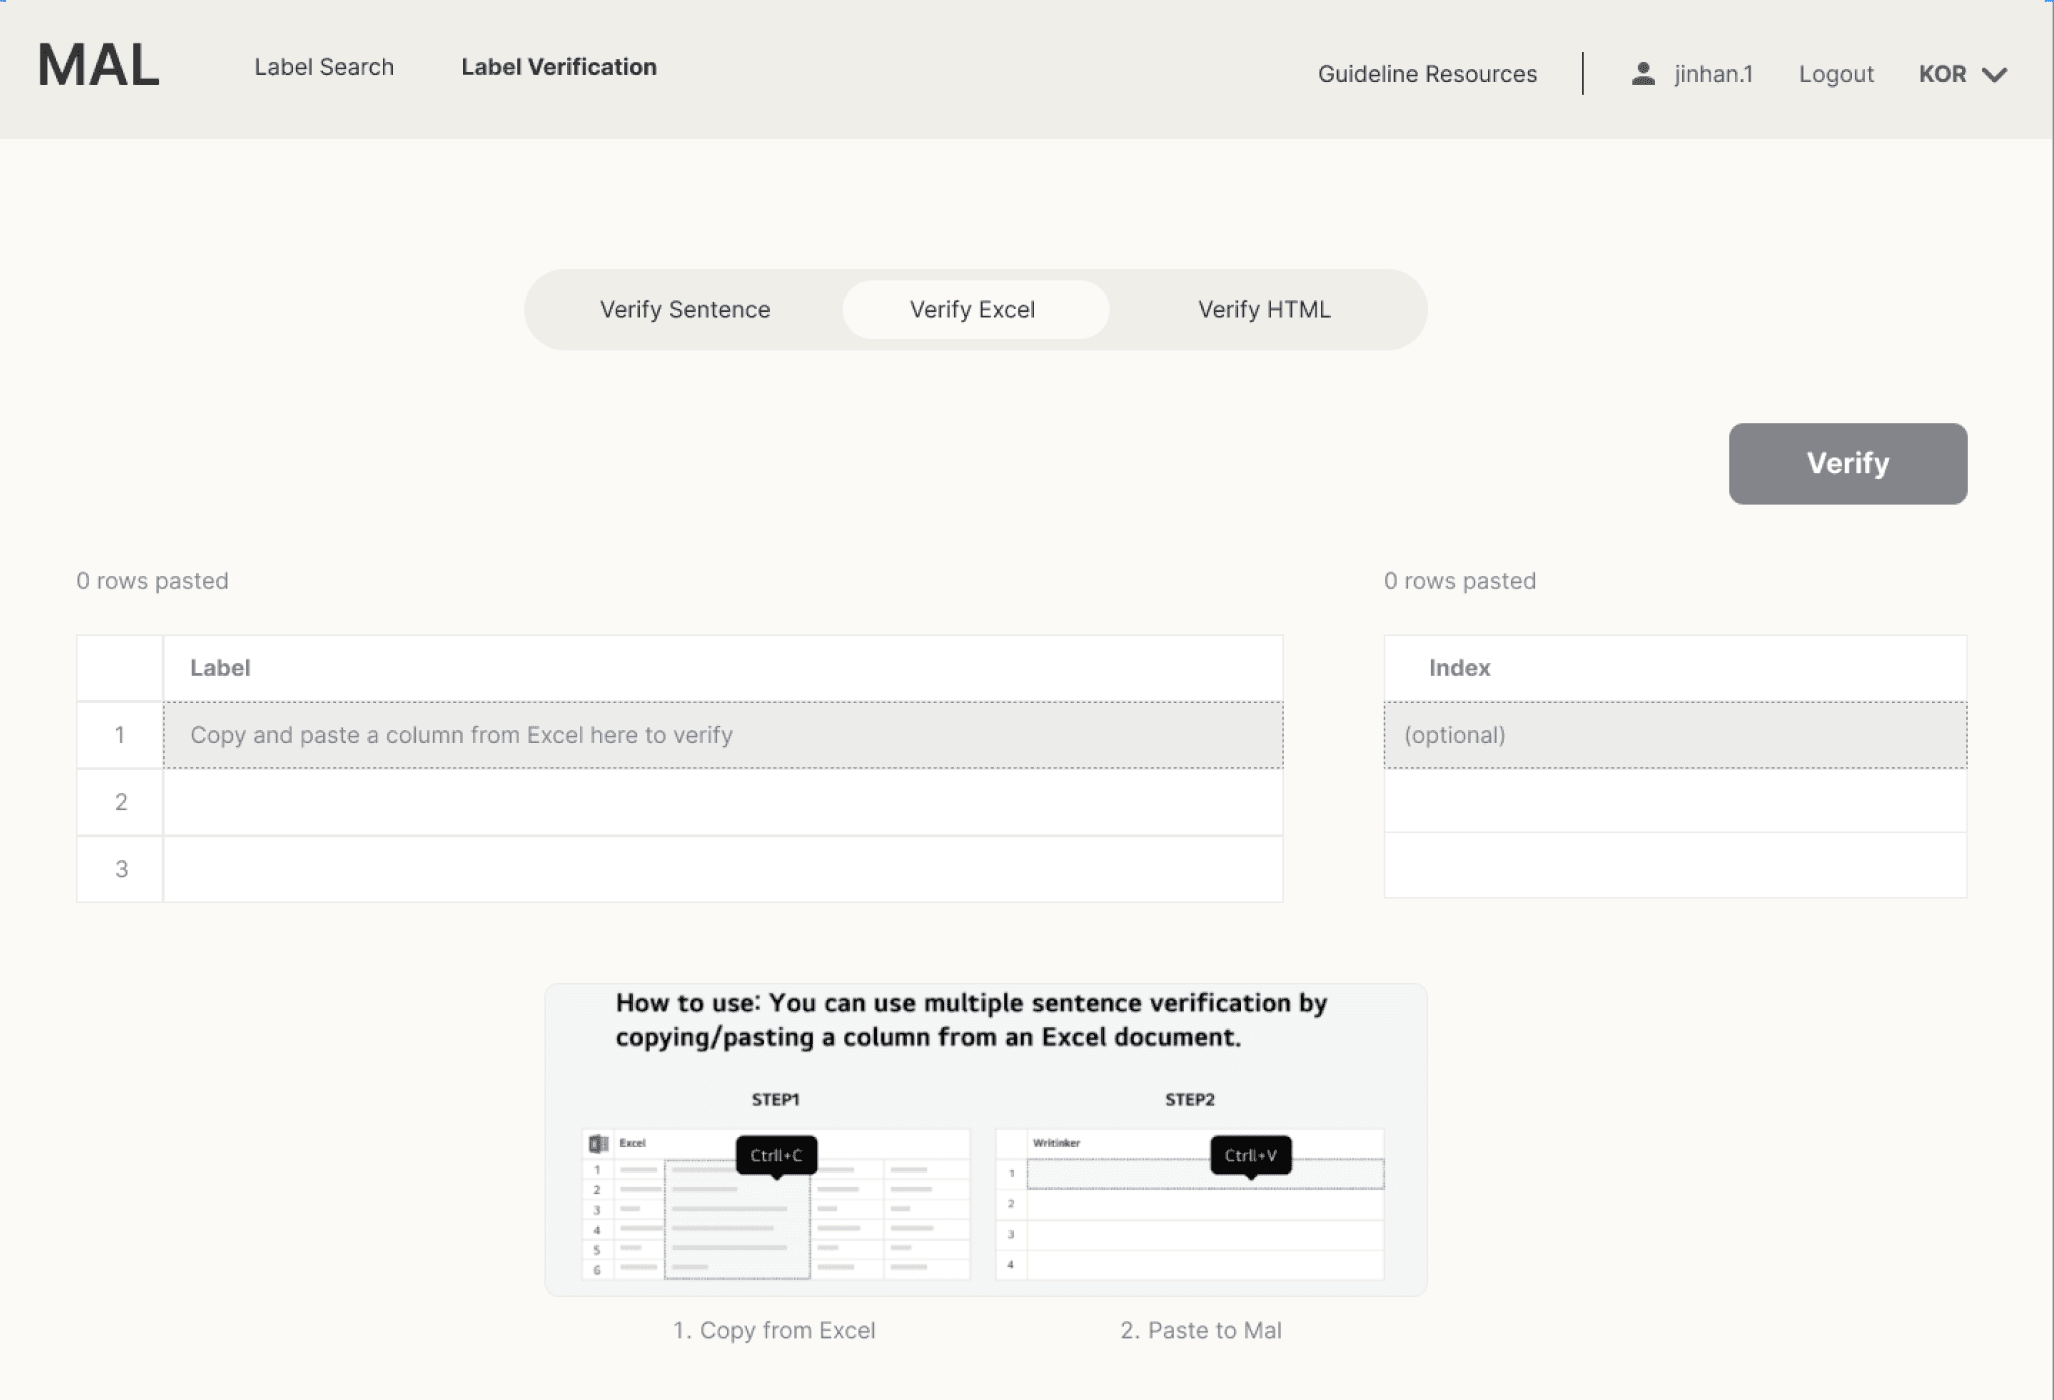Select Label row 2 cell

pos(722,802)
